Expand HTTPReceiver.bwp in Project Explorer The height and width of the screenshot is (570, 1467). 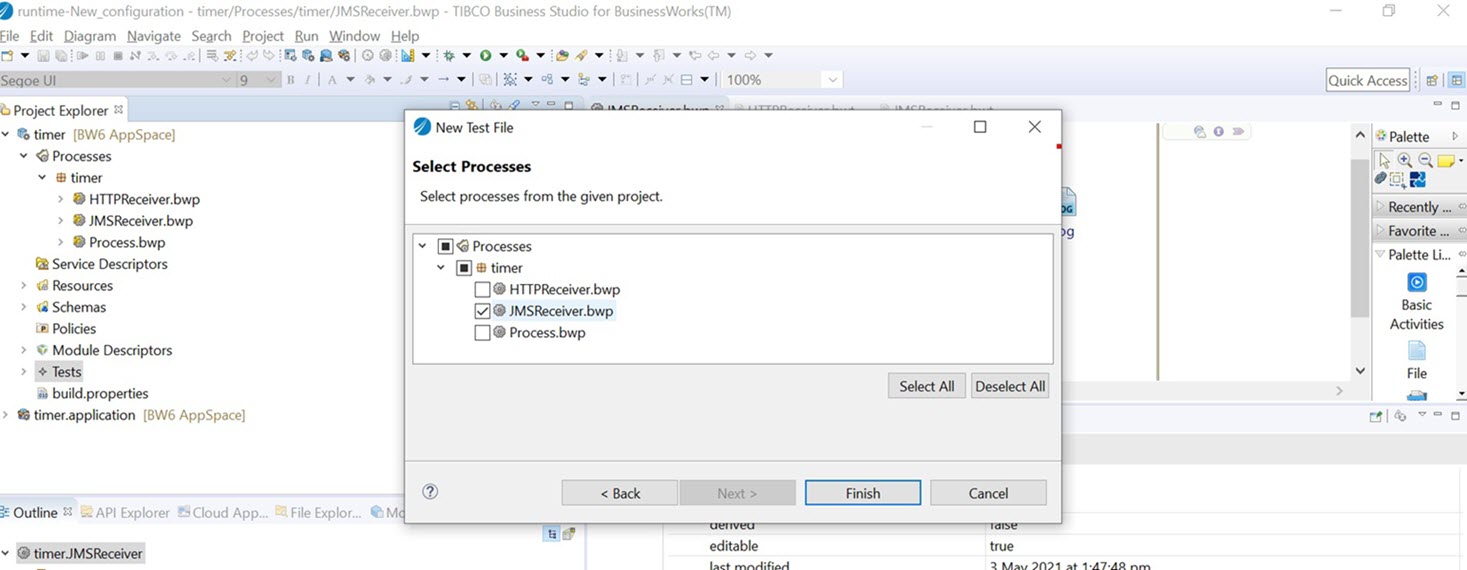[x=60, y=199]
